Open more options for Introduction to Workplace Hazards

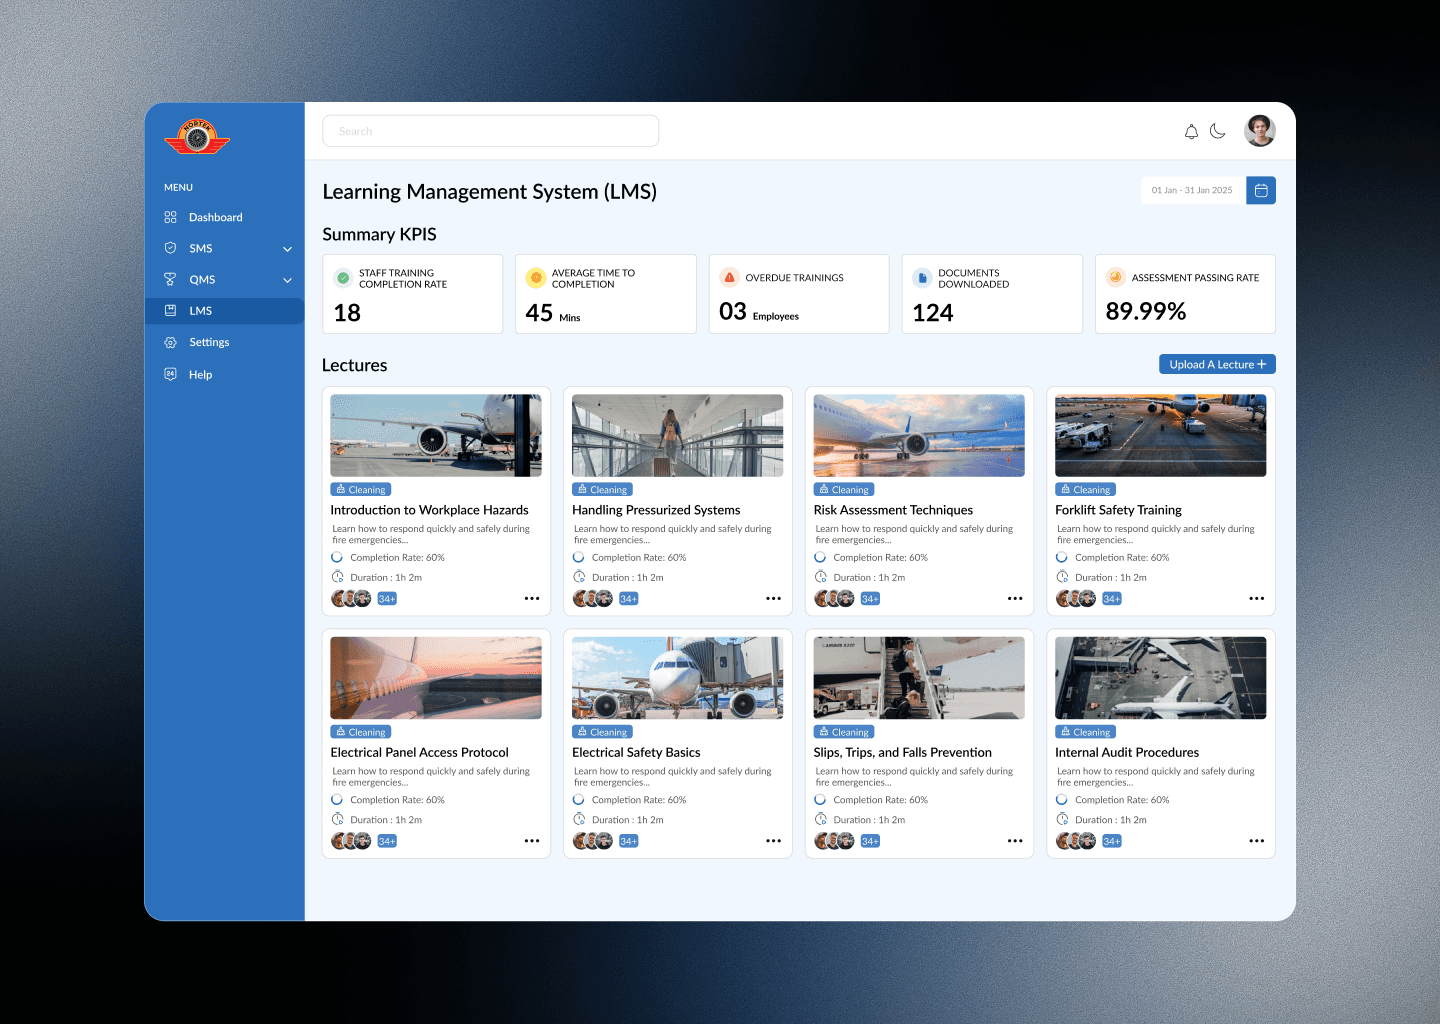tap(532, 599)
